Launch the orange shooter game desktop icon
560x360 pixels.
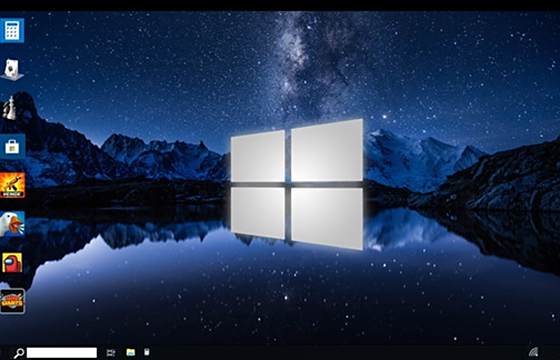[x=12, y=185]
